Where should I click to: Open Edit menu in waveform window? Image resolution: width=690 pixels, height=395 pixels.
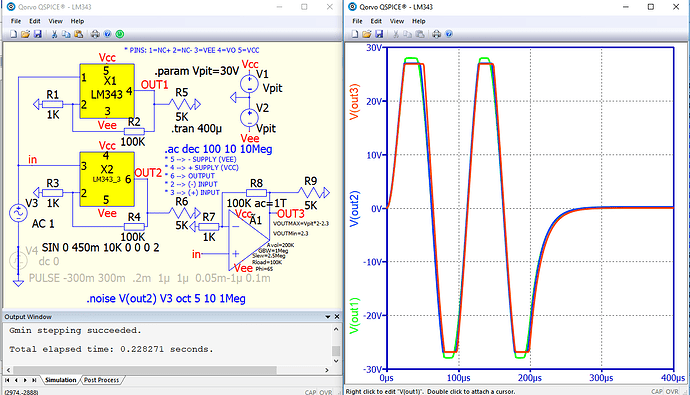(x=376, y=21)
